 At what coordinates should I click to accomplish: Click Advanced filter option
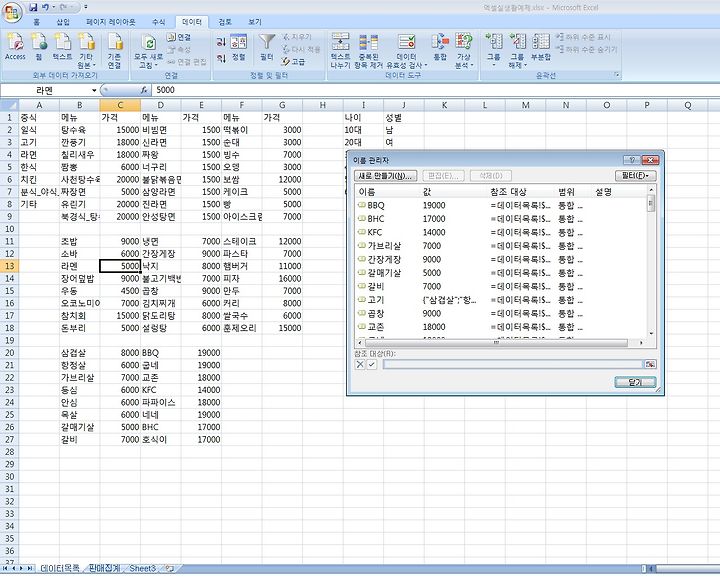click(x=293, y=62)
